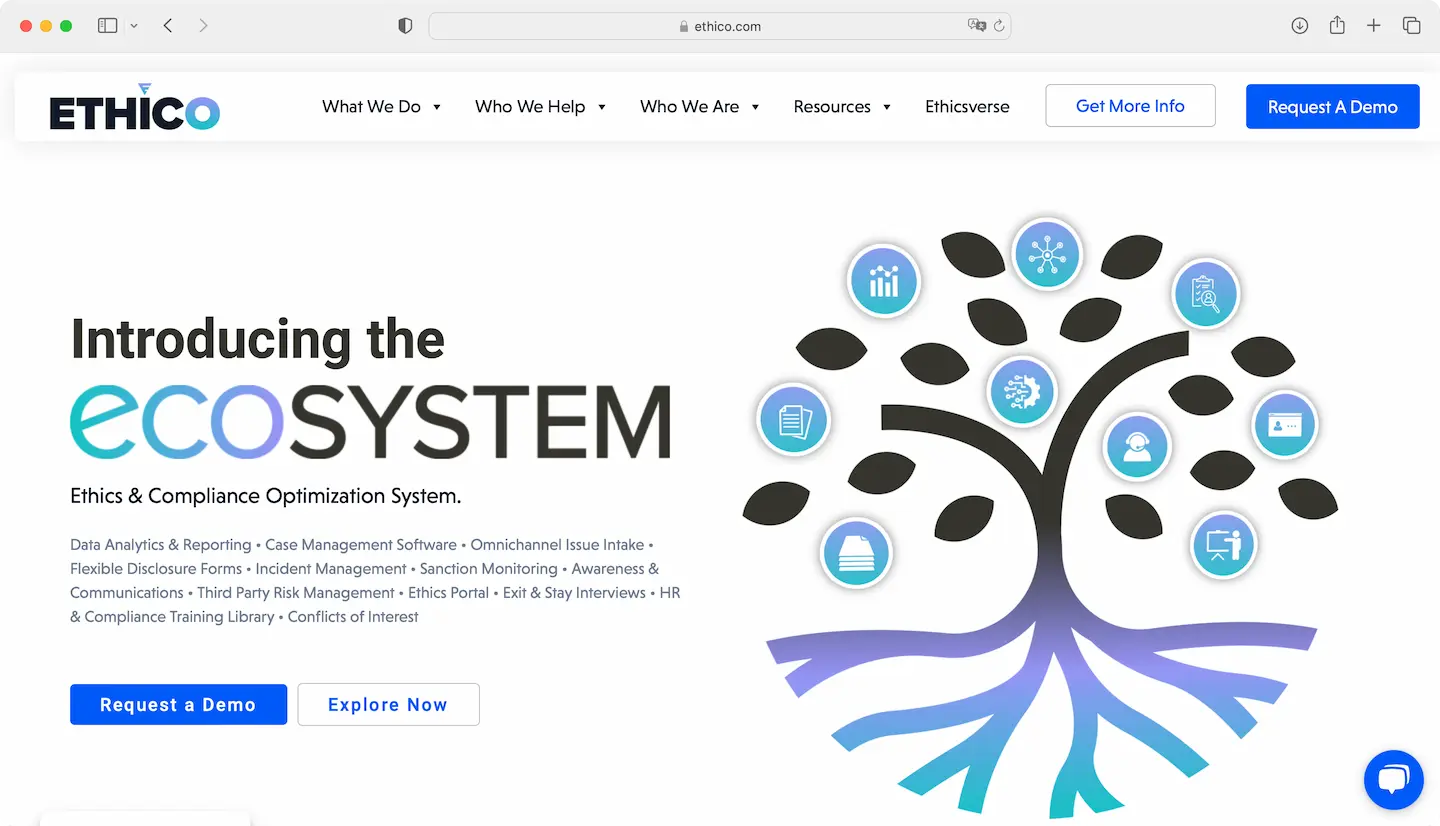This screenshot has width=1440, height=826.
Task: Open sidebar options dropdown chevron
Action: (134, 26)
